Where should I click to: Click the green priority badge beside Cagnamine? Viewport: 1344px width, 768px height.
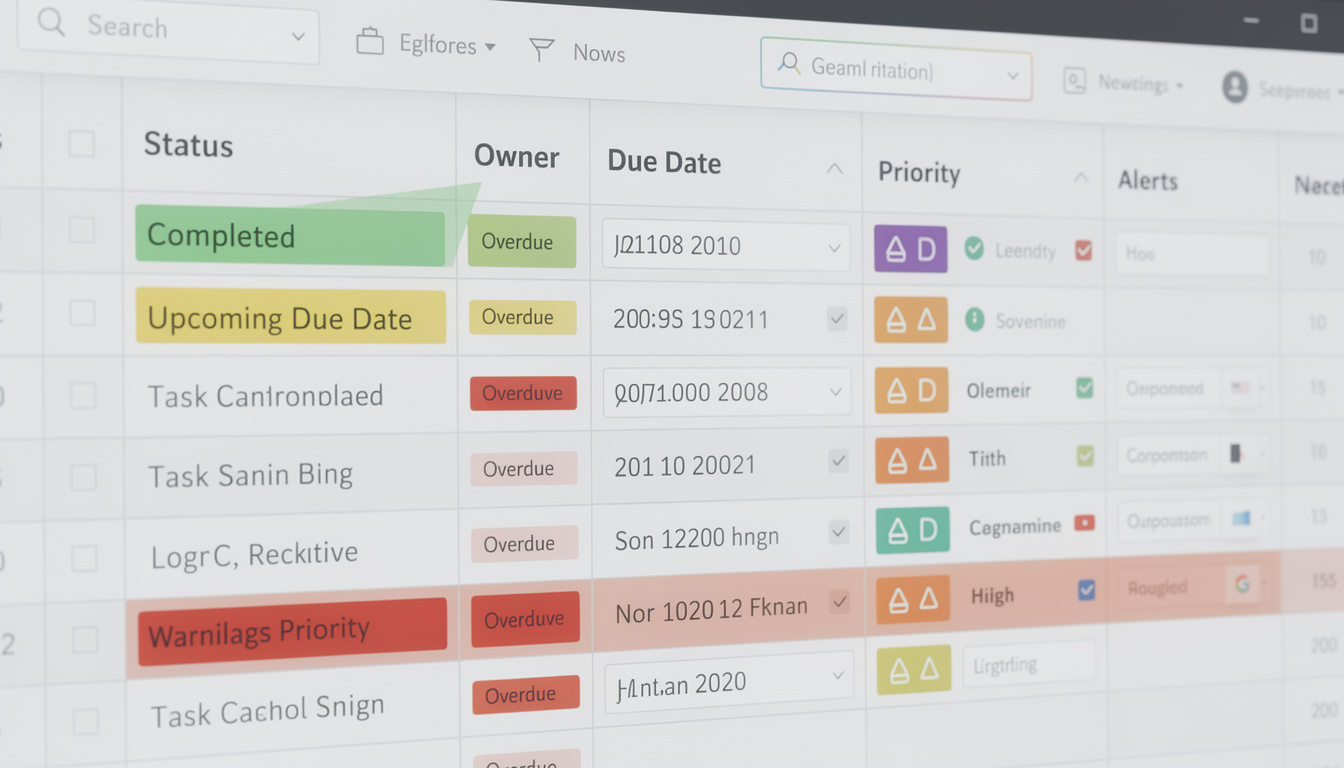click(x=913, y=530)
